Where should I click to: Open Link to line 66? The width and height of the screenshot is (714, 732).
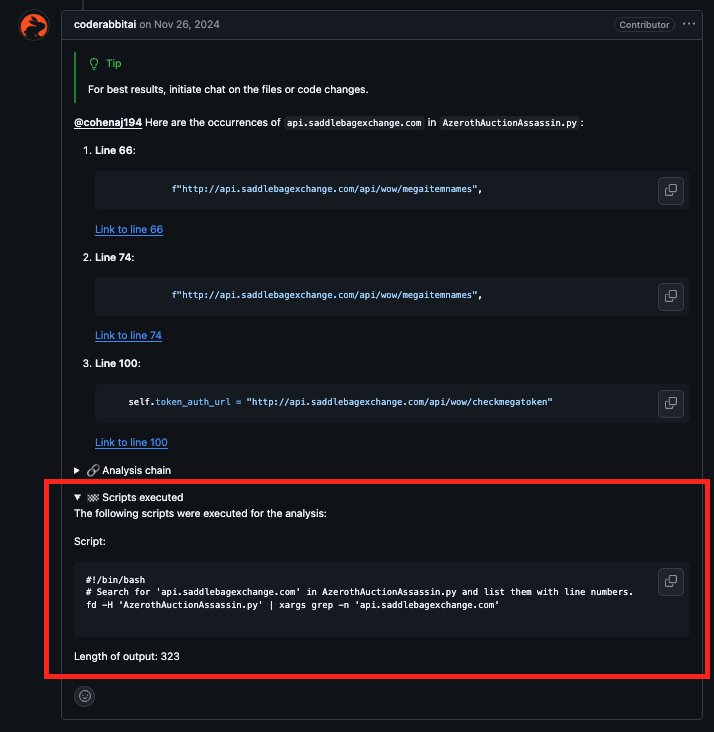(x=129, y=229)
